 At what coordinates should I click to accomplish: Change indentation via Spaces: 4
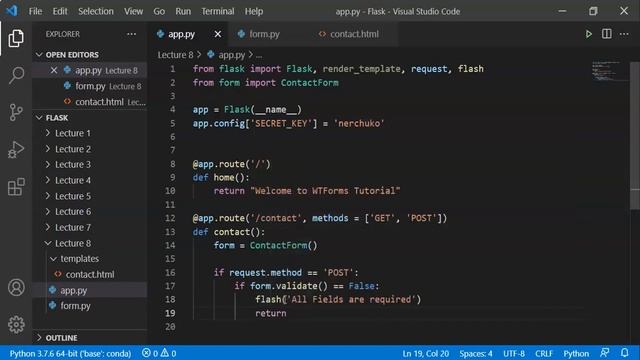[x=476, y=353]
